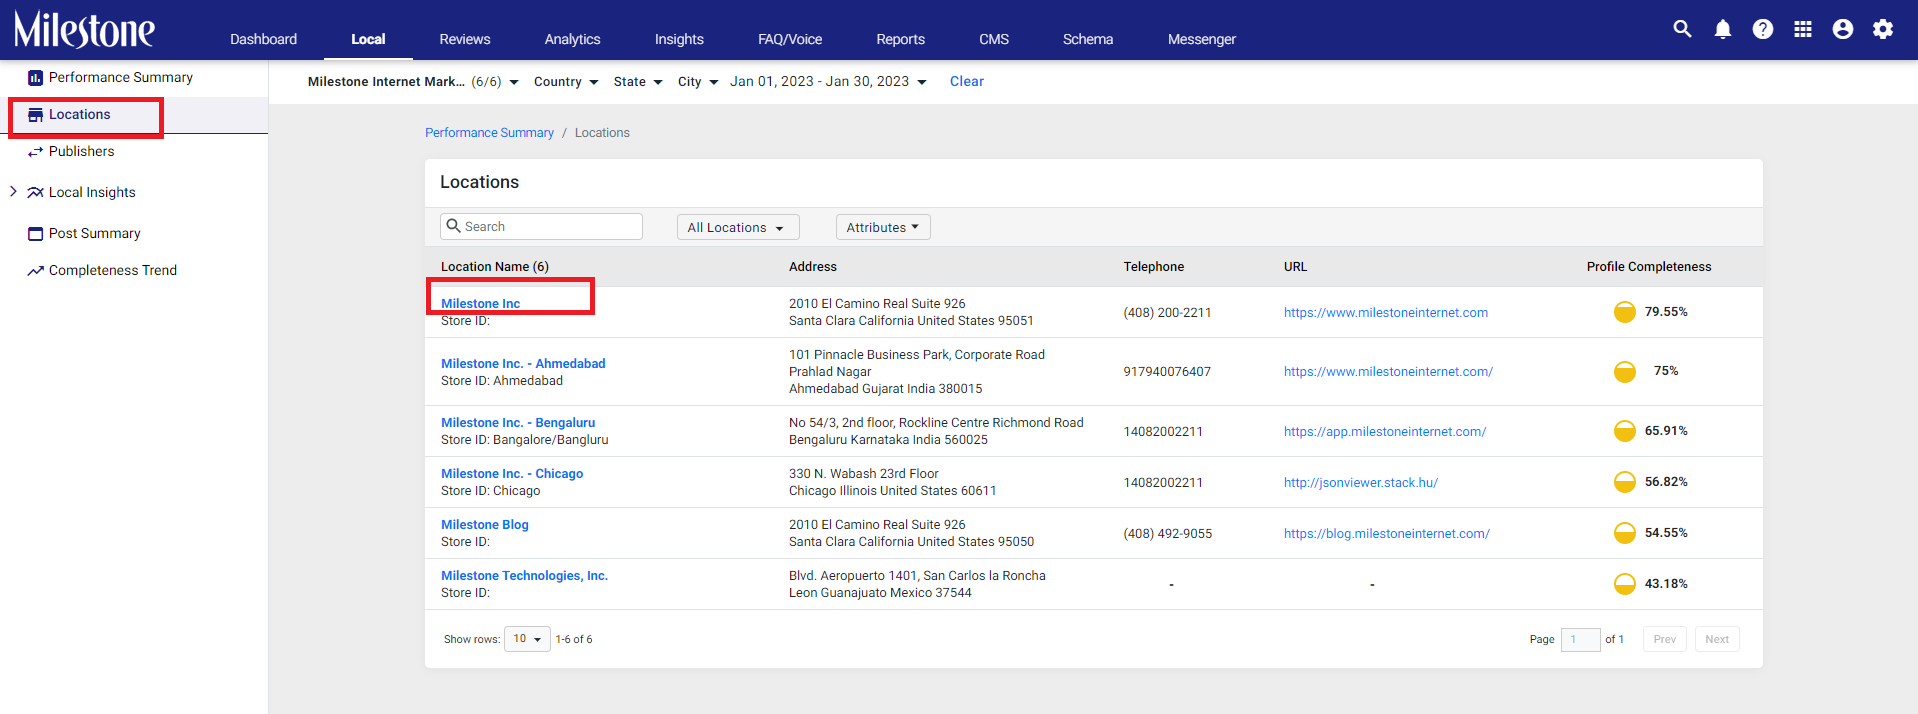The image size is (1918, 714).
Task: Visit https://www.milestoneinternet.com URL
Action: point(1386,313)
